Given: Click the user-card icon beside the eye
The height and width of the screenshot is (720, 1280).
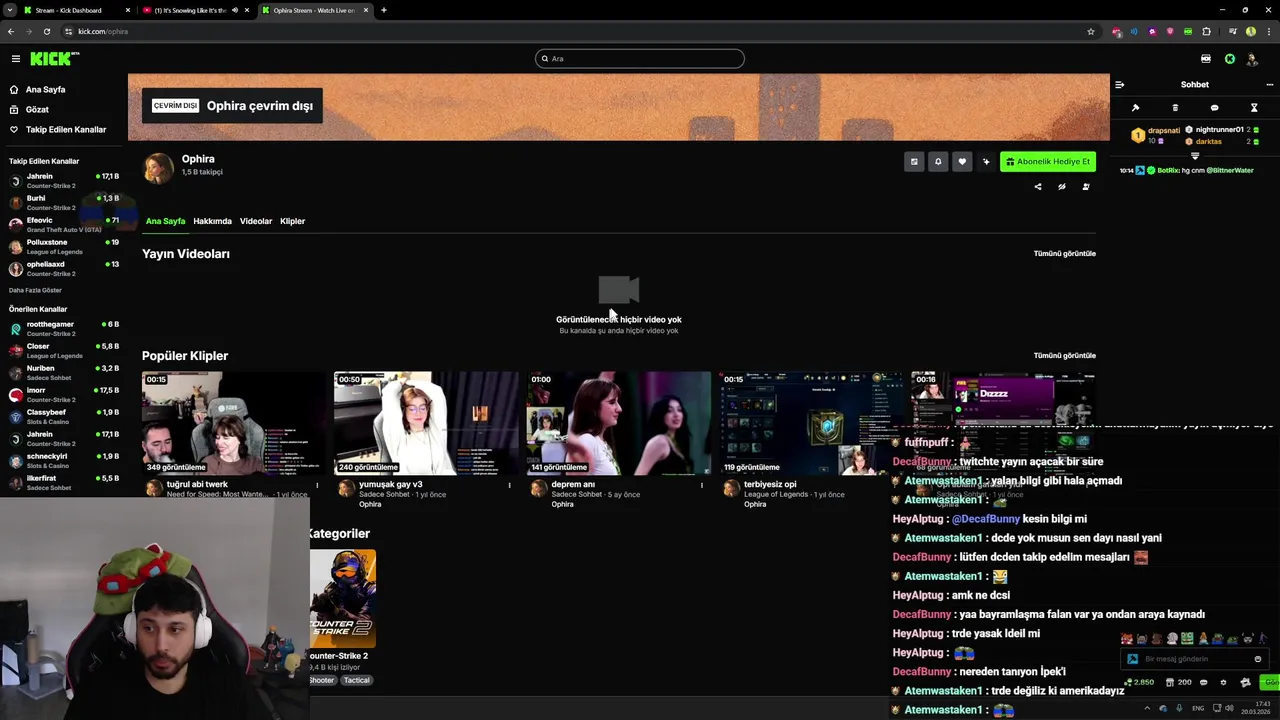Looking at the screenshot, I should click(x=1086, y=187).
